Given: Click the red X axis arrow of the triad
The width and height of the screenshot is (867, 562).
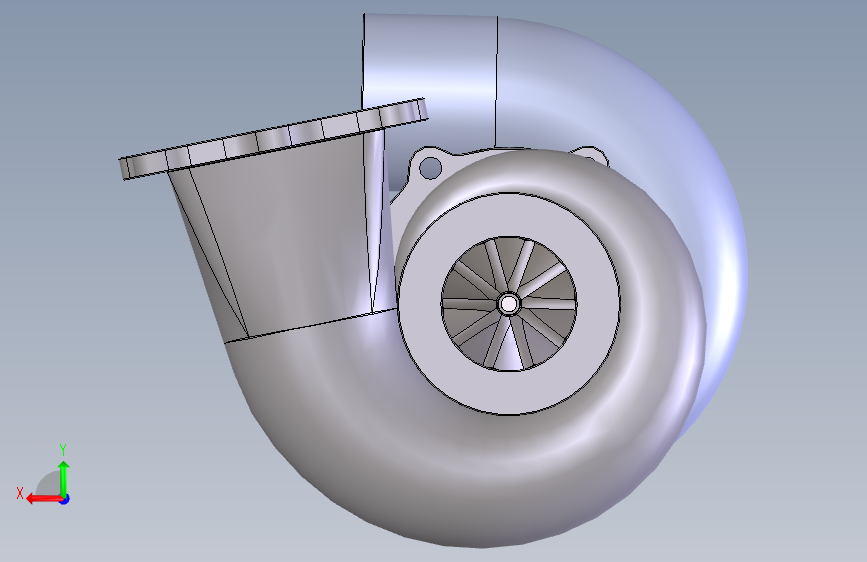Looking at the screenshot, I should (44, 499).
